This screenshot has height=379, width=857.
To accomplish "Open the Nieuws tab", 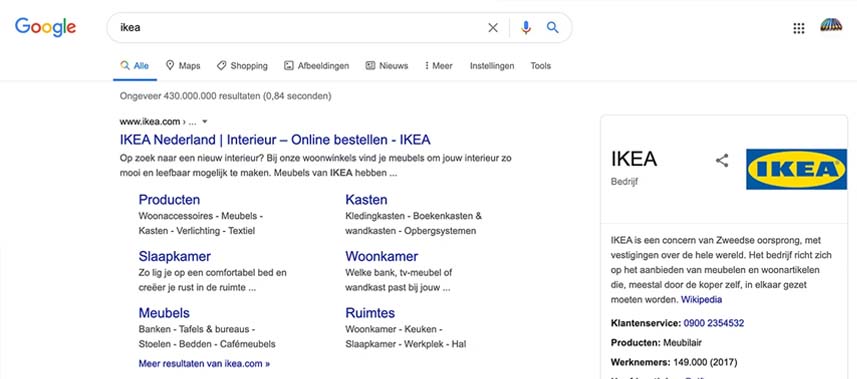I will pos(386,66).
